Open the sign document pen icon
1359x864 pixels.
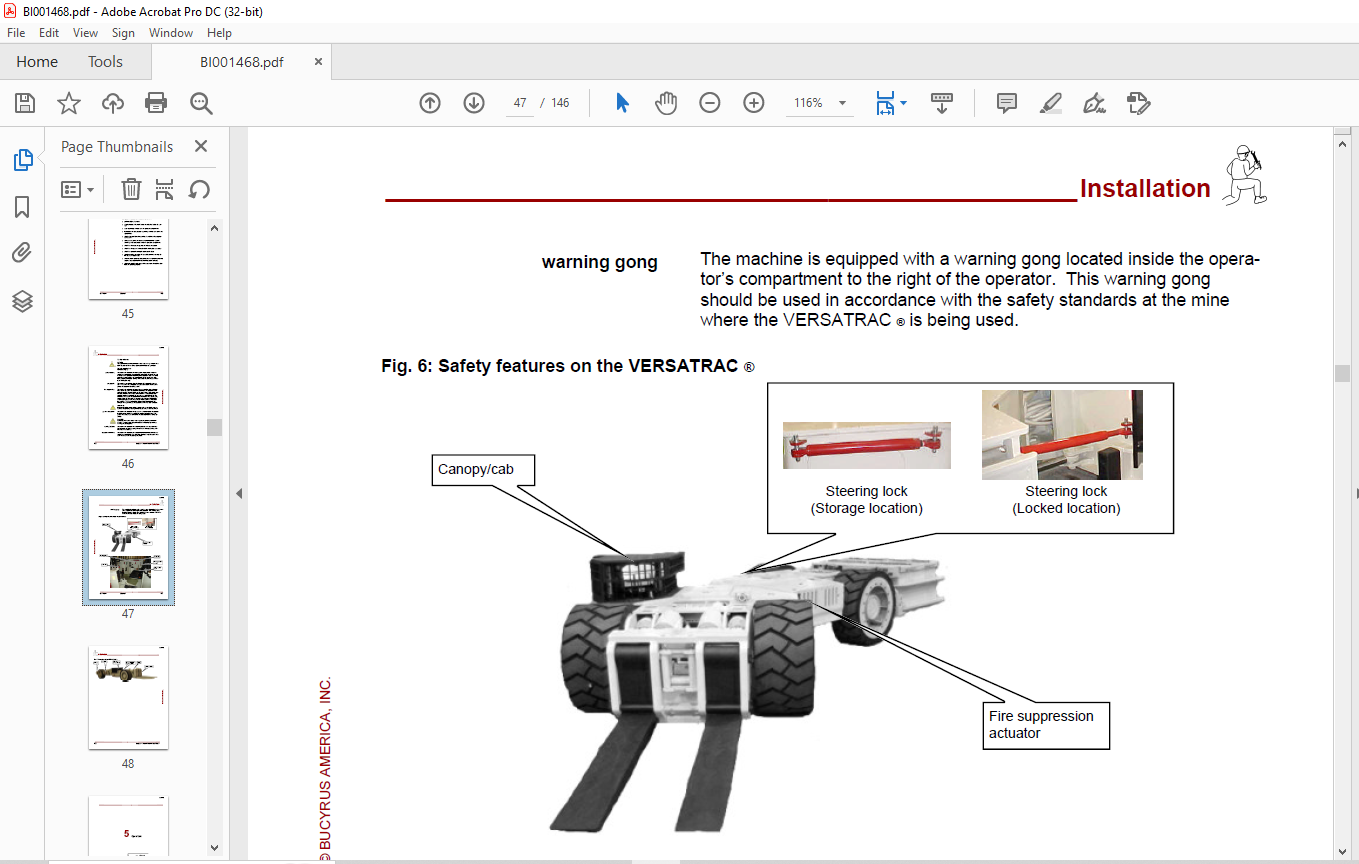click(1094, 103)
